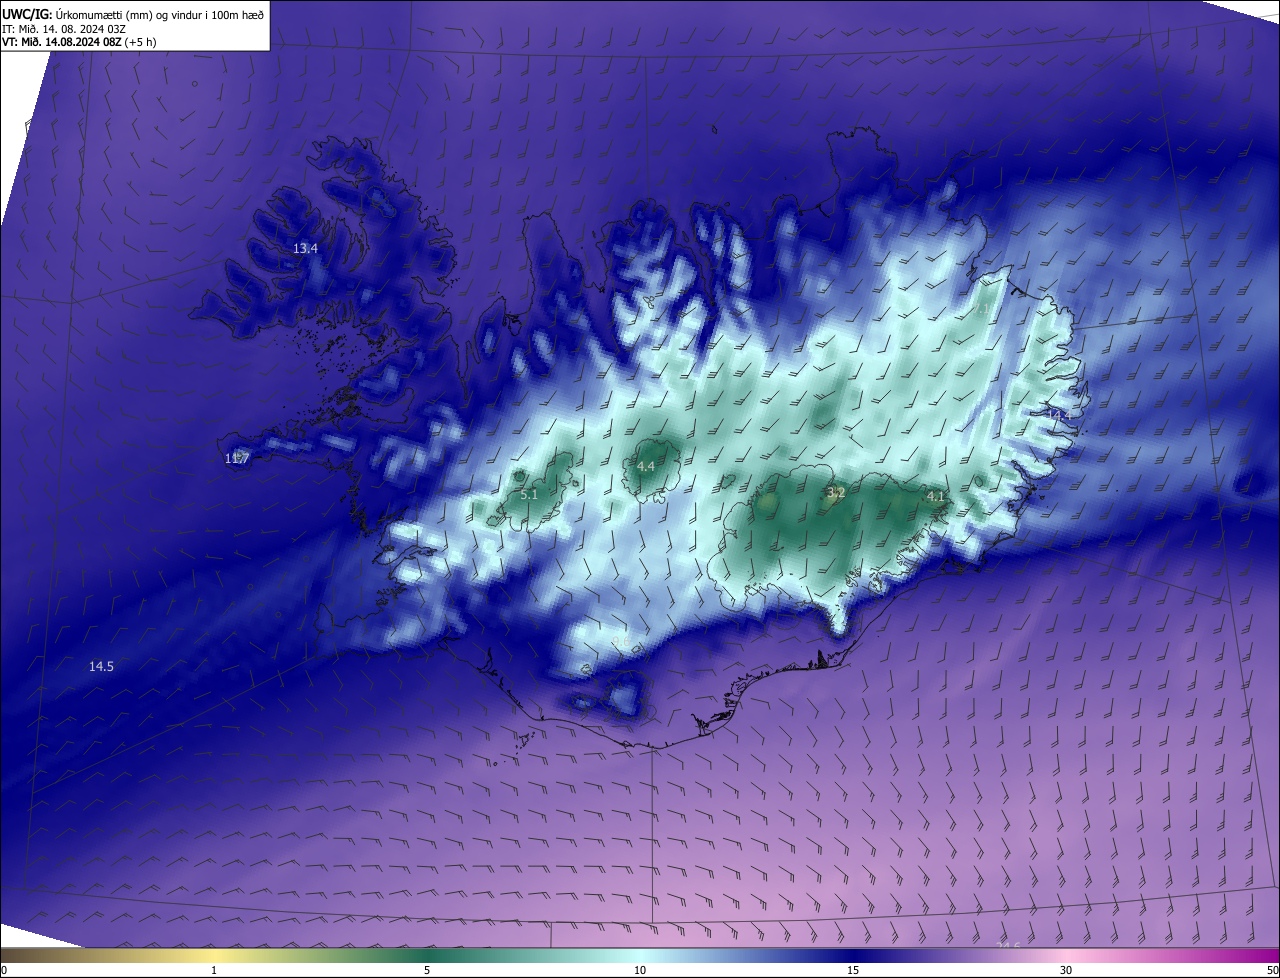Select the 'VT: Mið. 14.08.2024 08Z (+5 h)' line

click(79, 42)
